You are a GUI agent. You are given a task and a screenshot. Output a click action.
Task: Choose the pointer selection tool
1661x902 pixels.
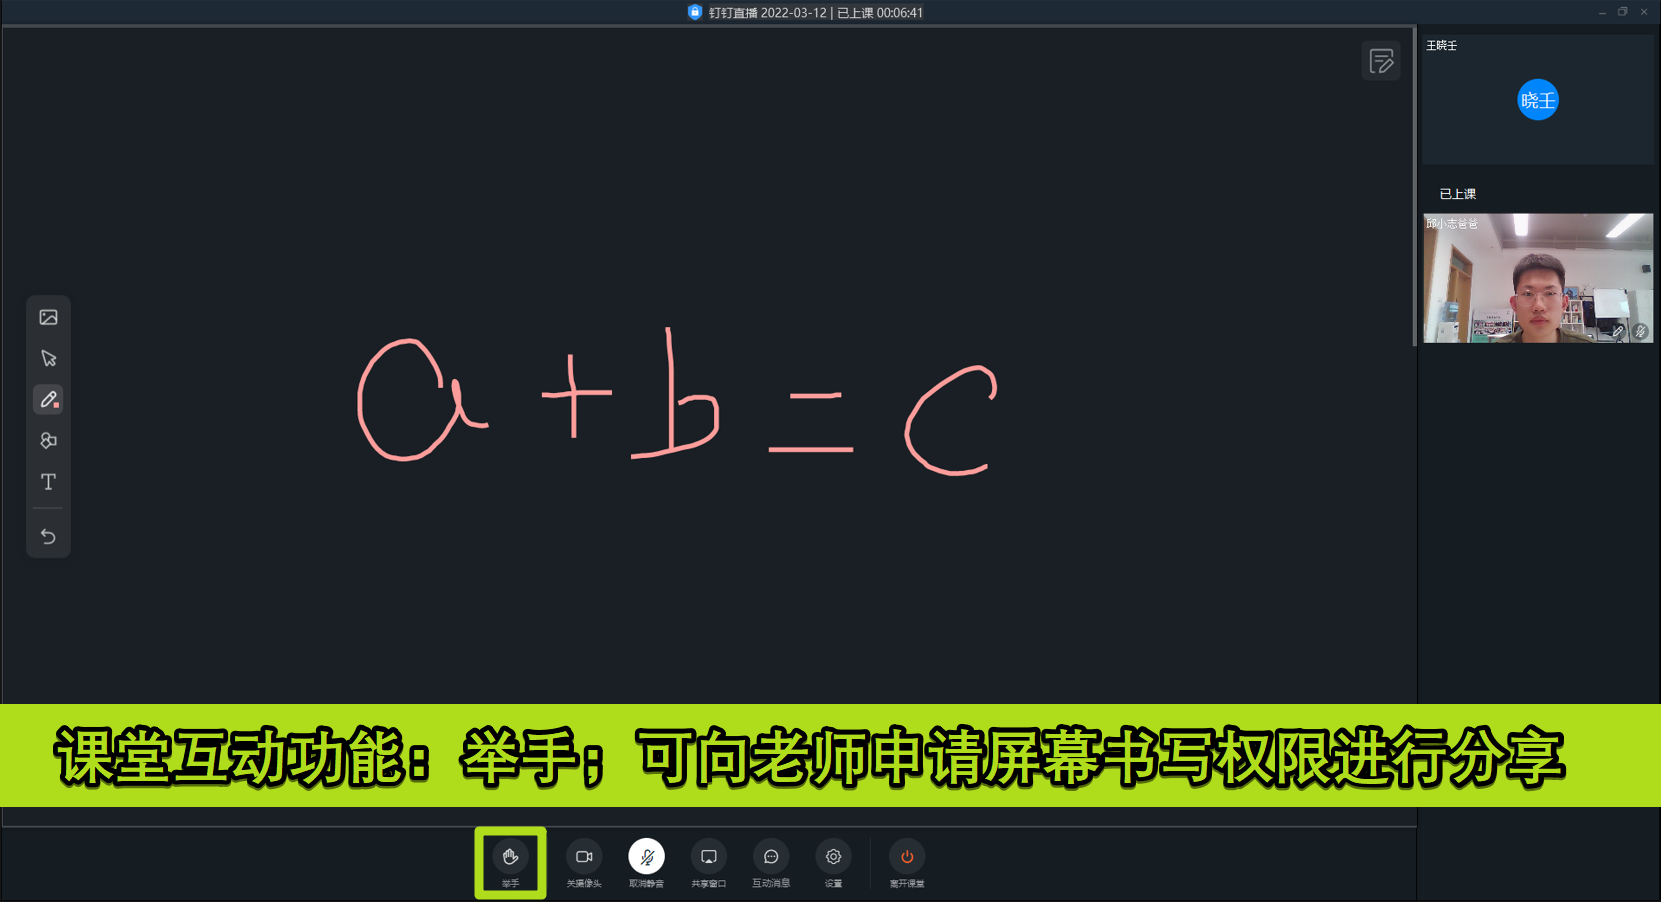48,359
